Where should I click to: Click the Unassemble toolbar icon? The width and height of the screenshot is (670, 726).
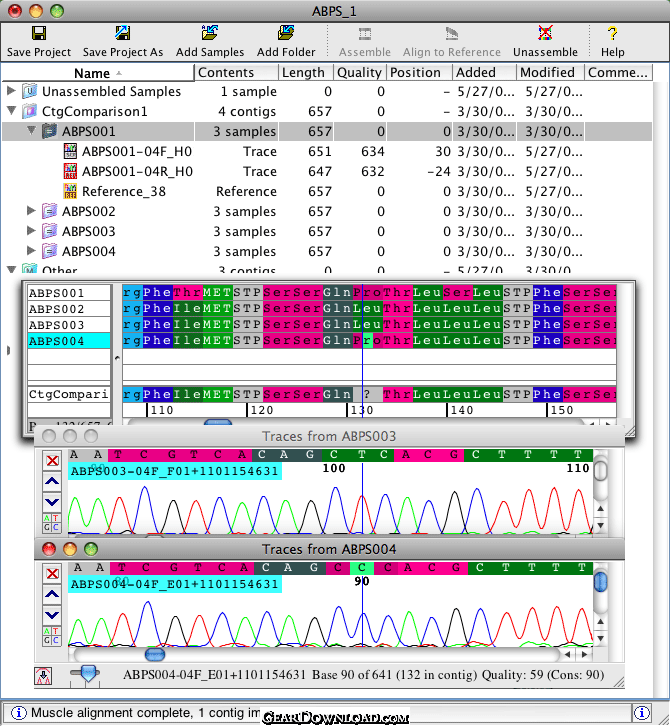[545, 33]
